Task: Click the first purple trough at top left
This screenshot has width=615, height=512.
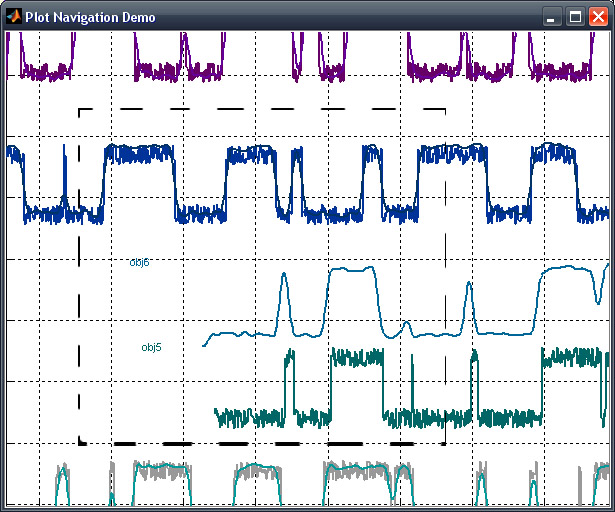Action: [46, 72]
